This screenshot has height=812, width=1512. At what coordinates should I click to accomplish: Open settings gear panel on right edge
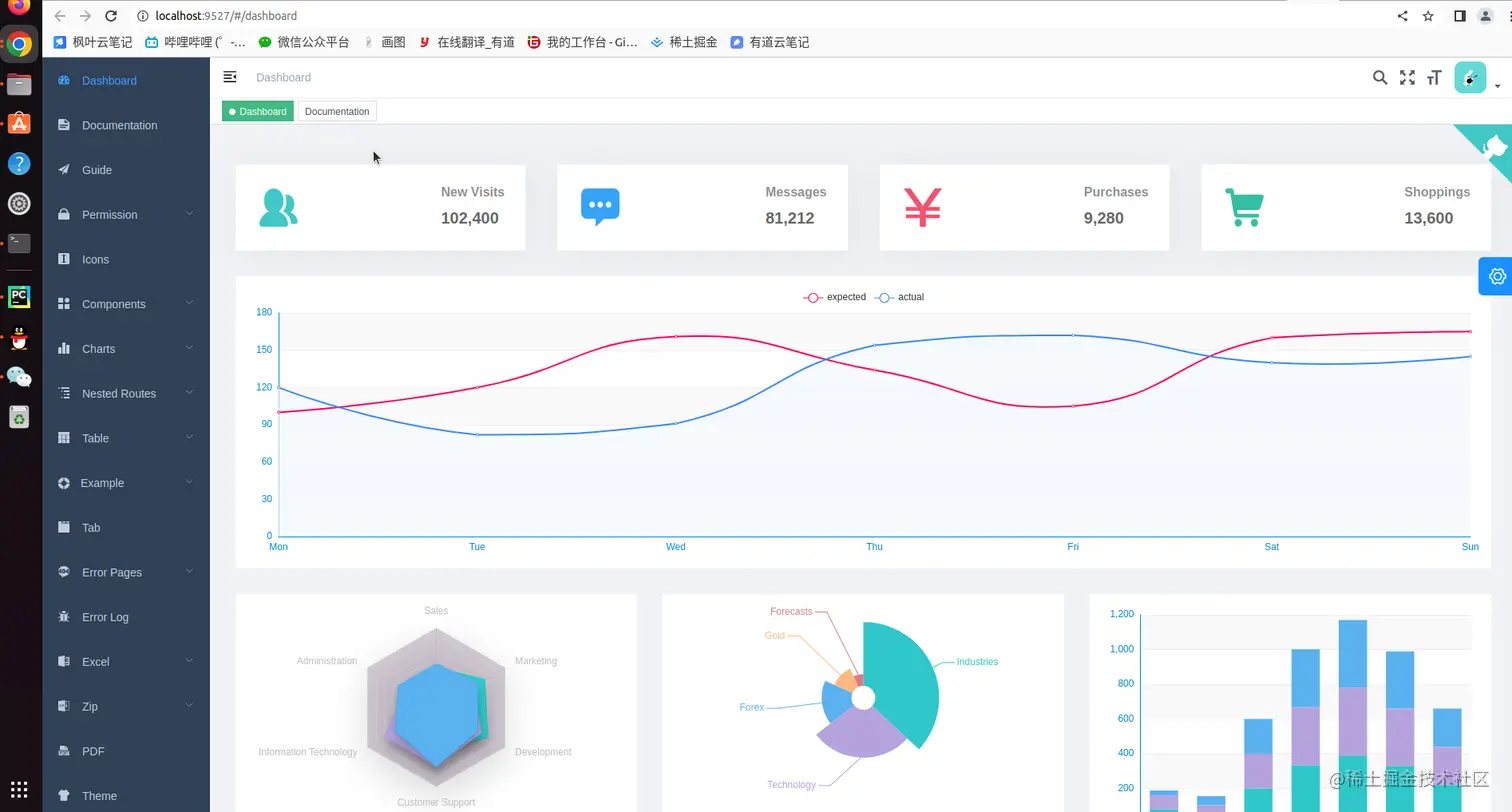coord(1496,276)
